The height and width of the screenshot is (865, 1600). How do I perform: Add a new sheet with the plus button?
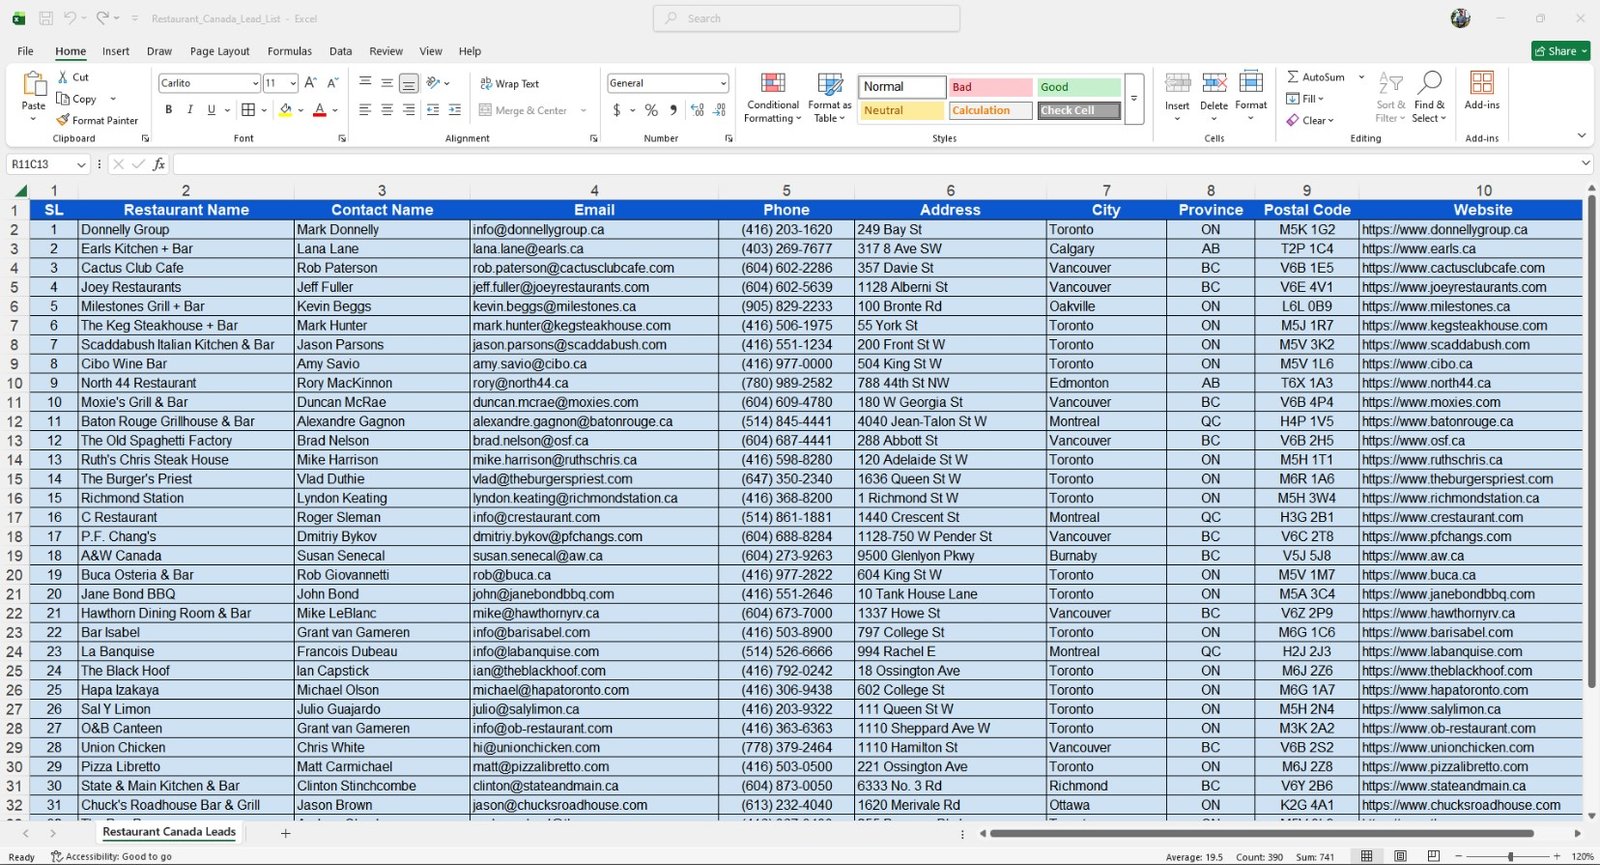pyautogui.click(x=285, y=833)
